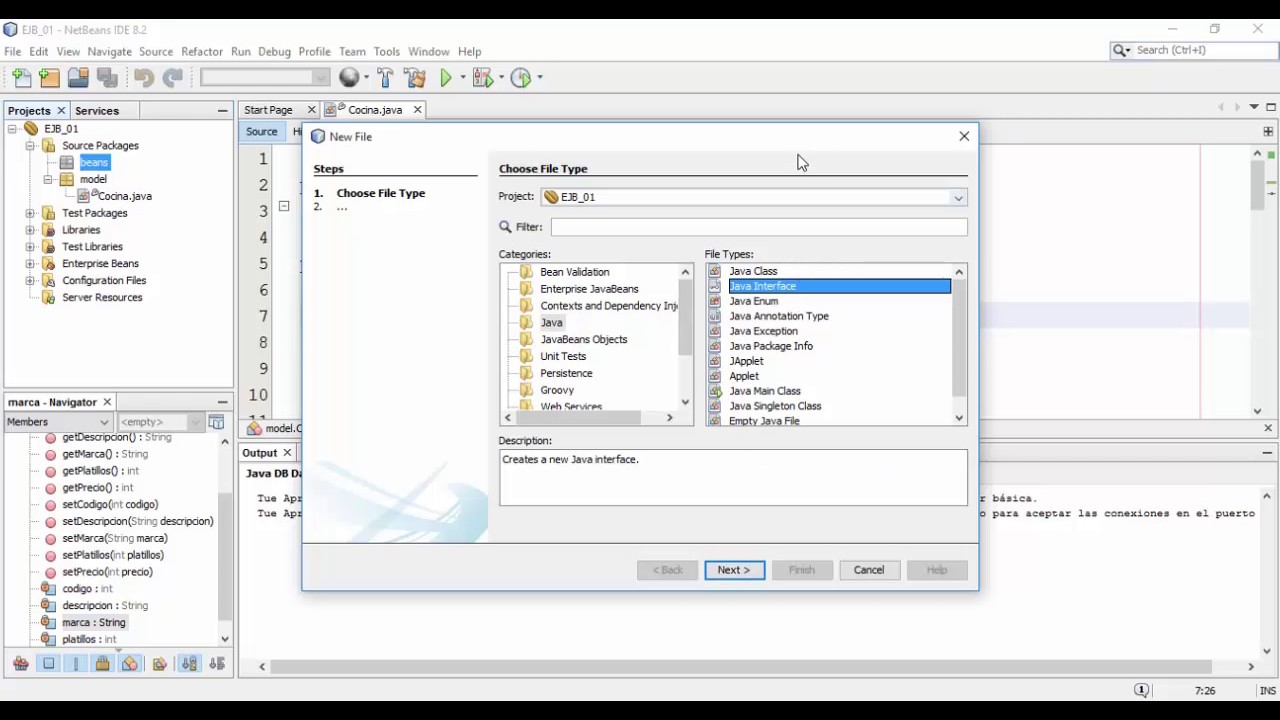Viewport: 1280px width, 720px height.
Task: Select setMarca(String marca) in Navigator
Action: [115, 538]
